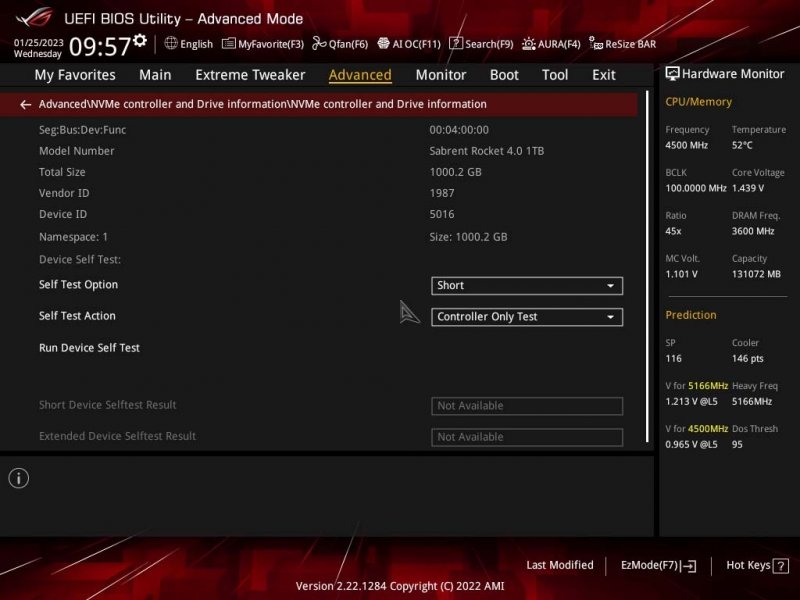Click the 4500 MHz frequency value
The width and height of the screenshot is (800, 600).
pos(687,145)
